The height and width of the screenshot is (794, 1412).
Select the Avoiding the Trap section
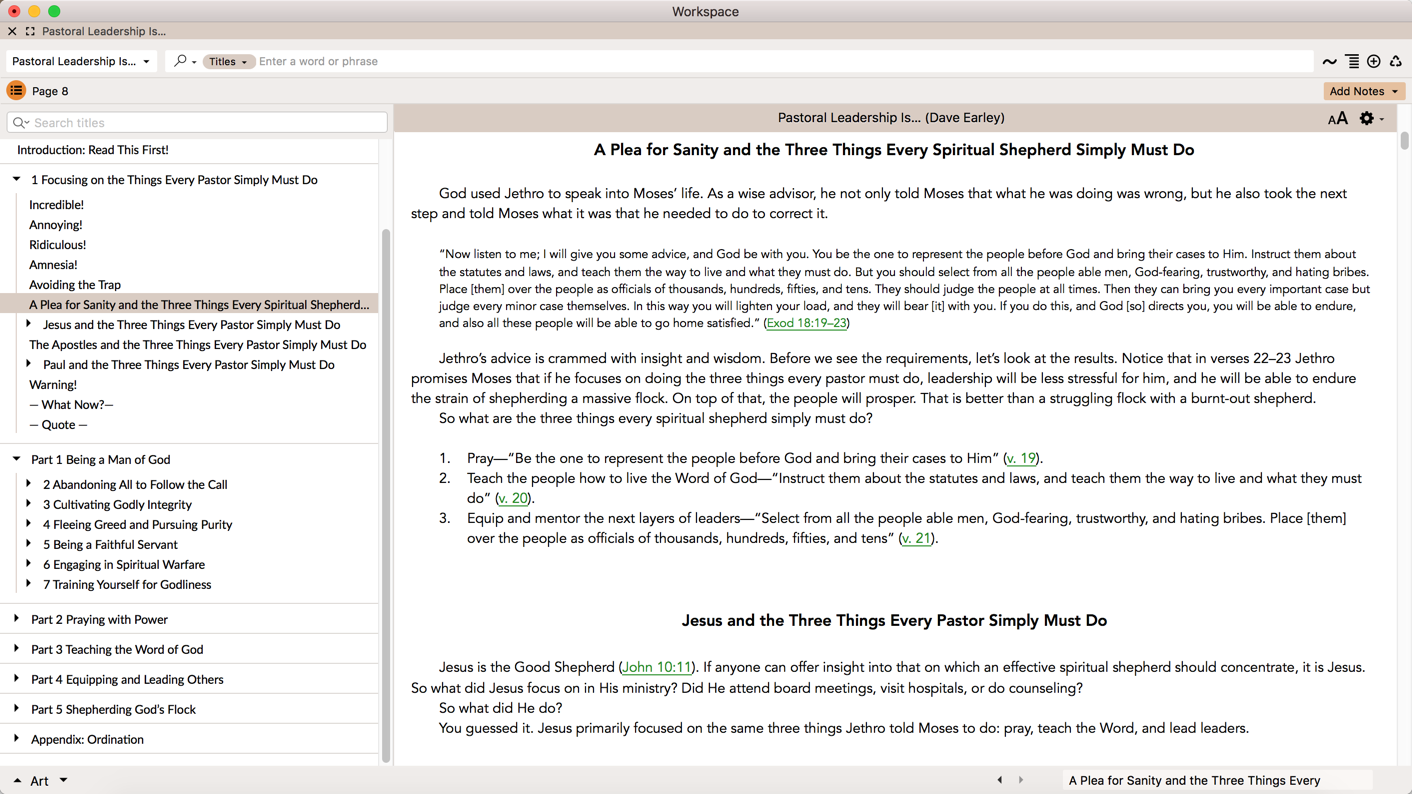75,285
